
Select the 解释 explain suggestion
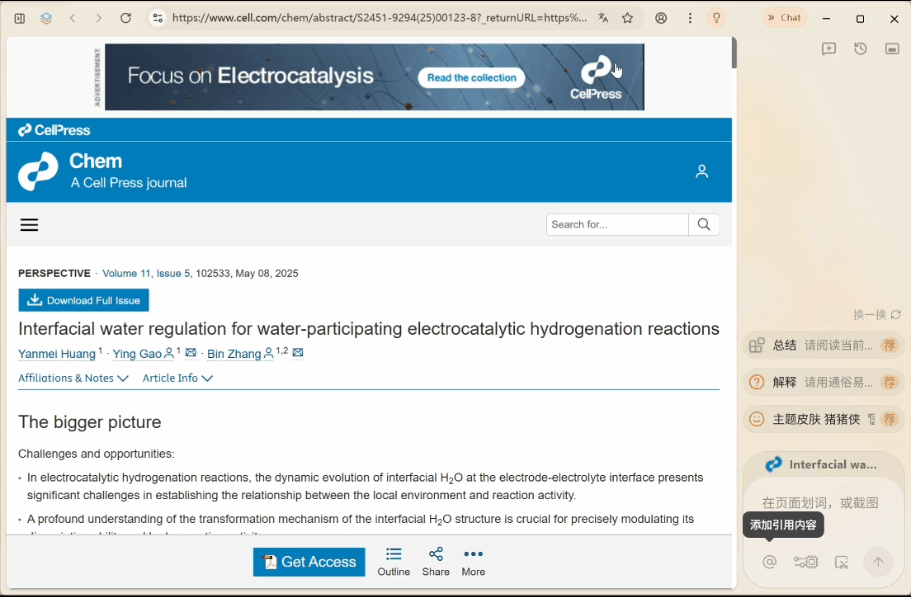coord(823,382)
